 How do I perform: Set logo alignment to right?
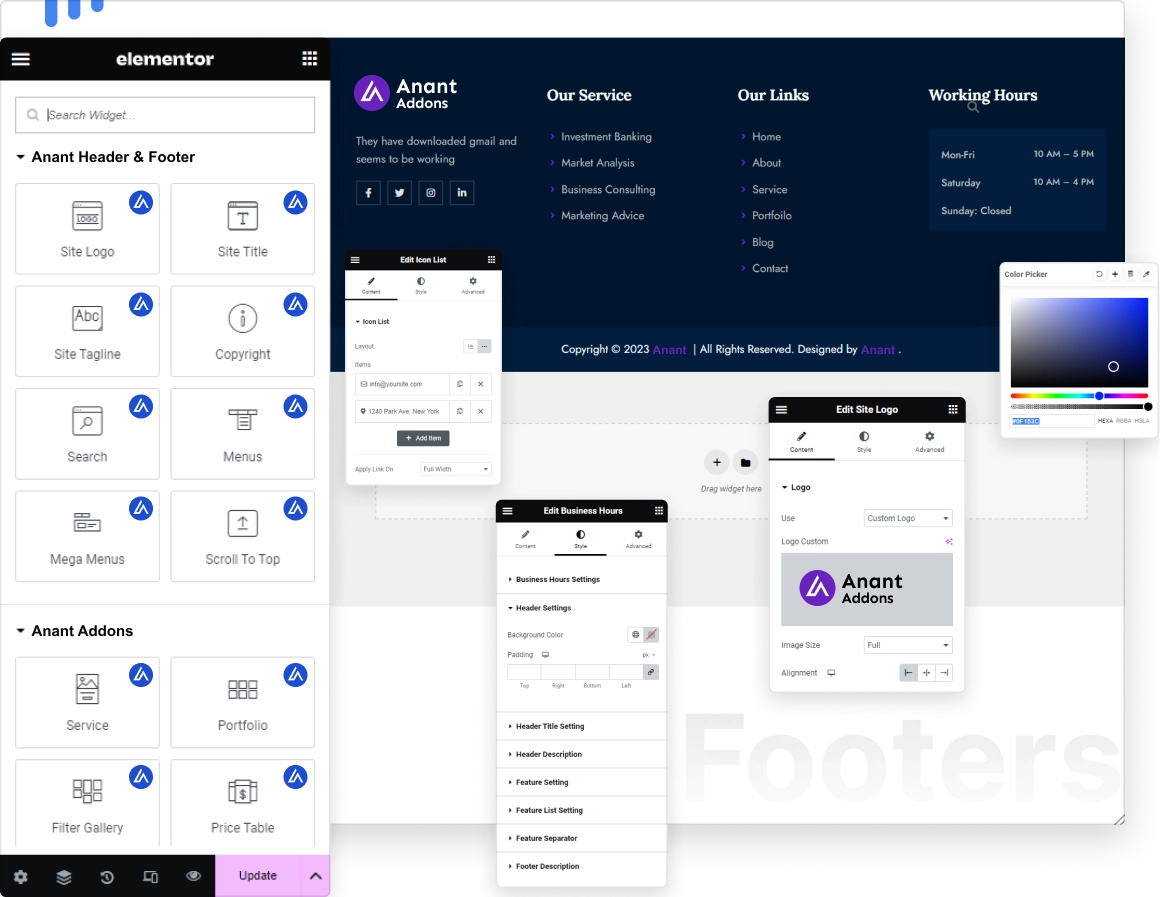pos(944,673)
